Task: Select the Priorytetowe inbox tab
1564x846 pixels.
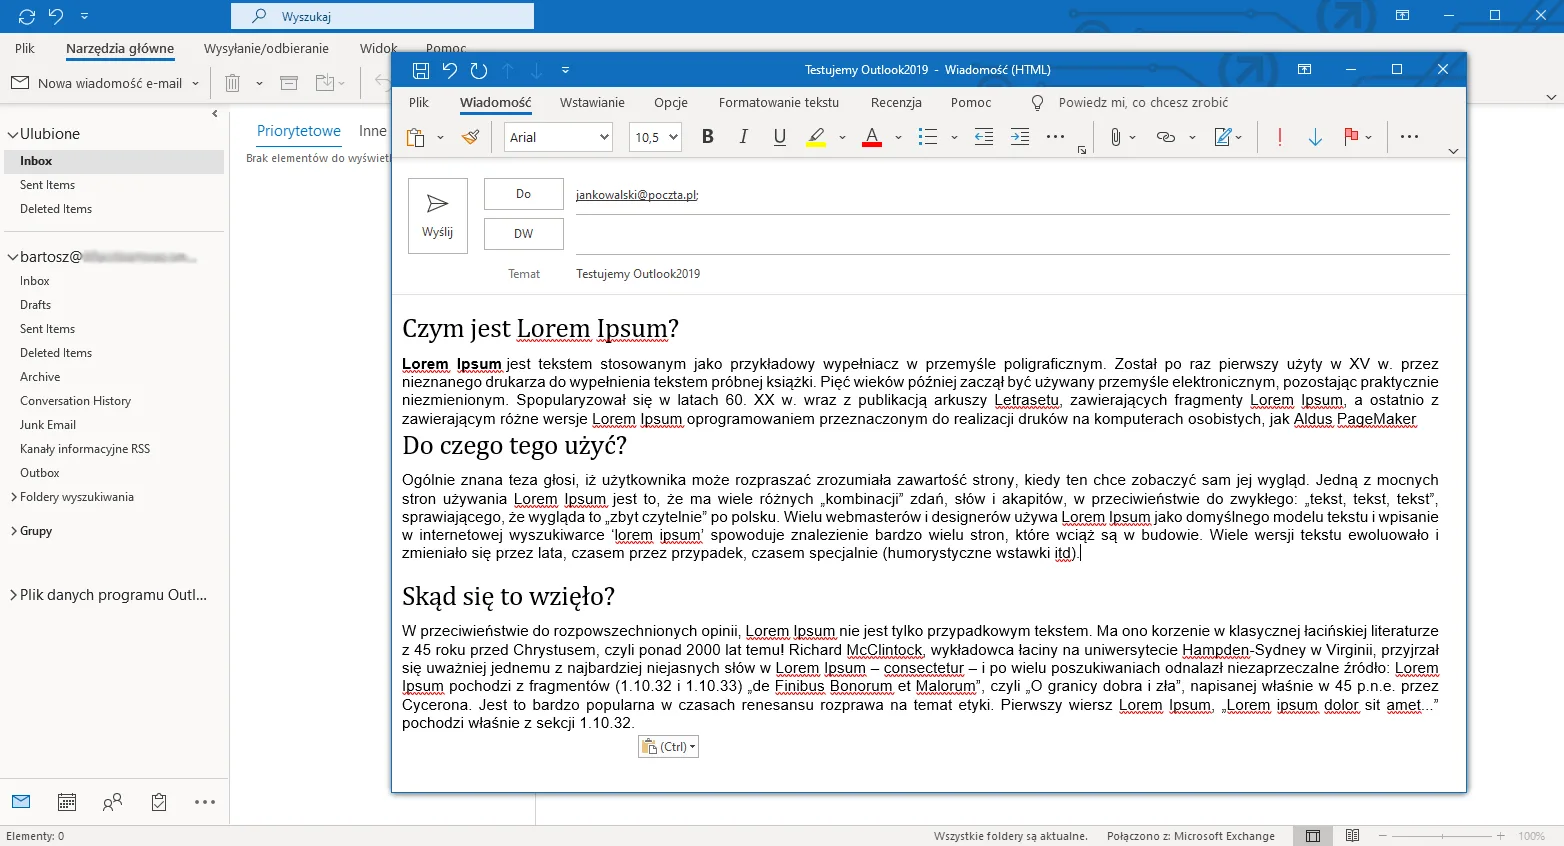Action: point(299,131)
